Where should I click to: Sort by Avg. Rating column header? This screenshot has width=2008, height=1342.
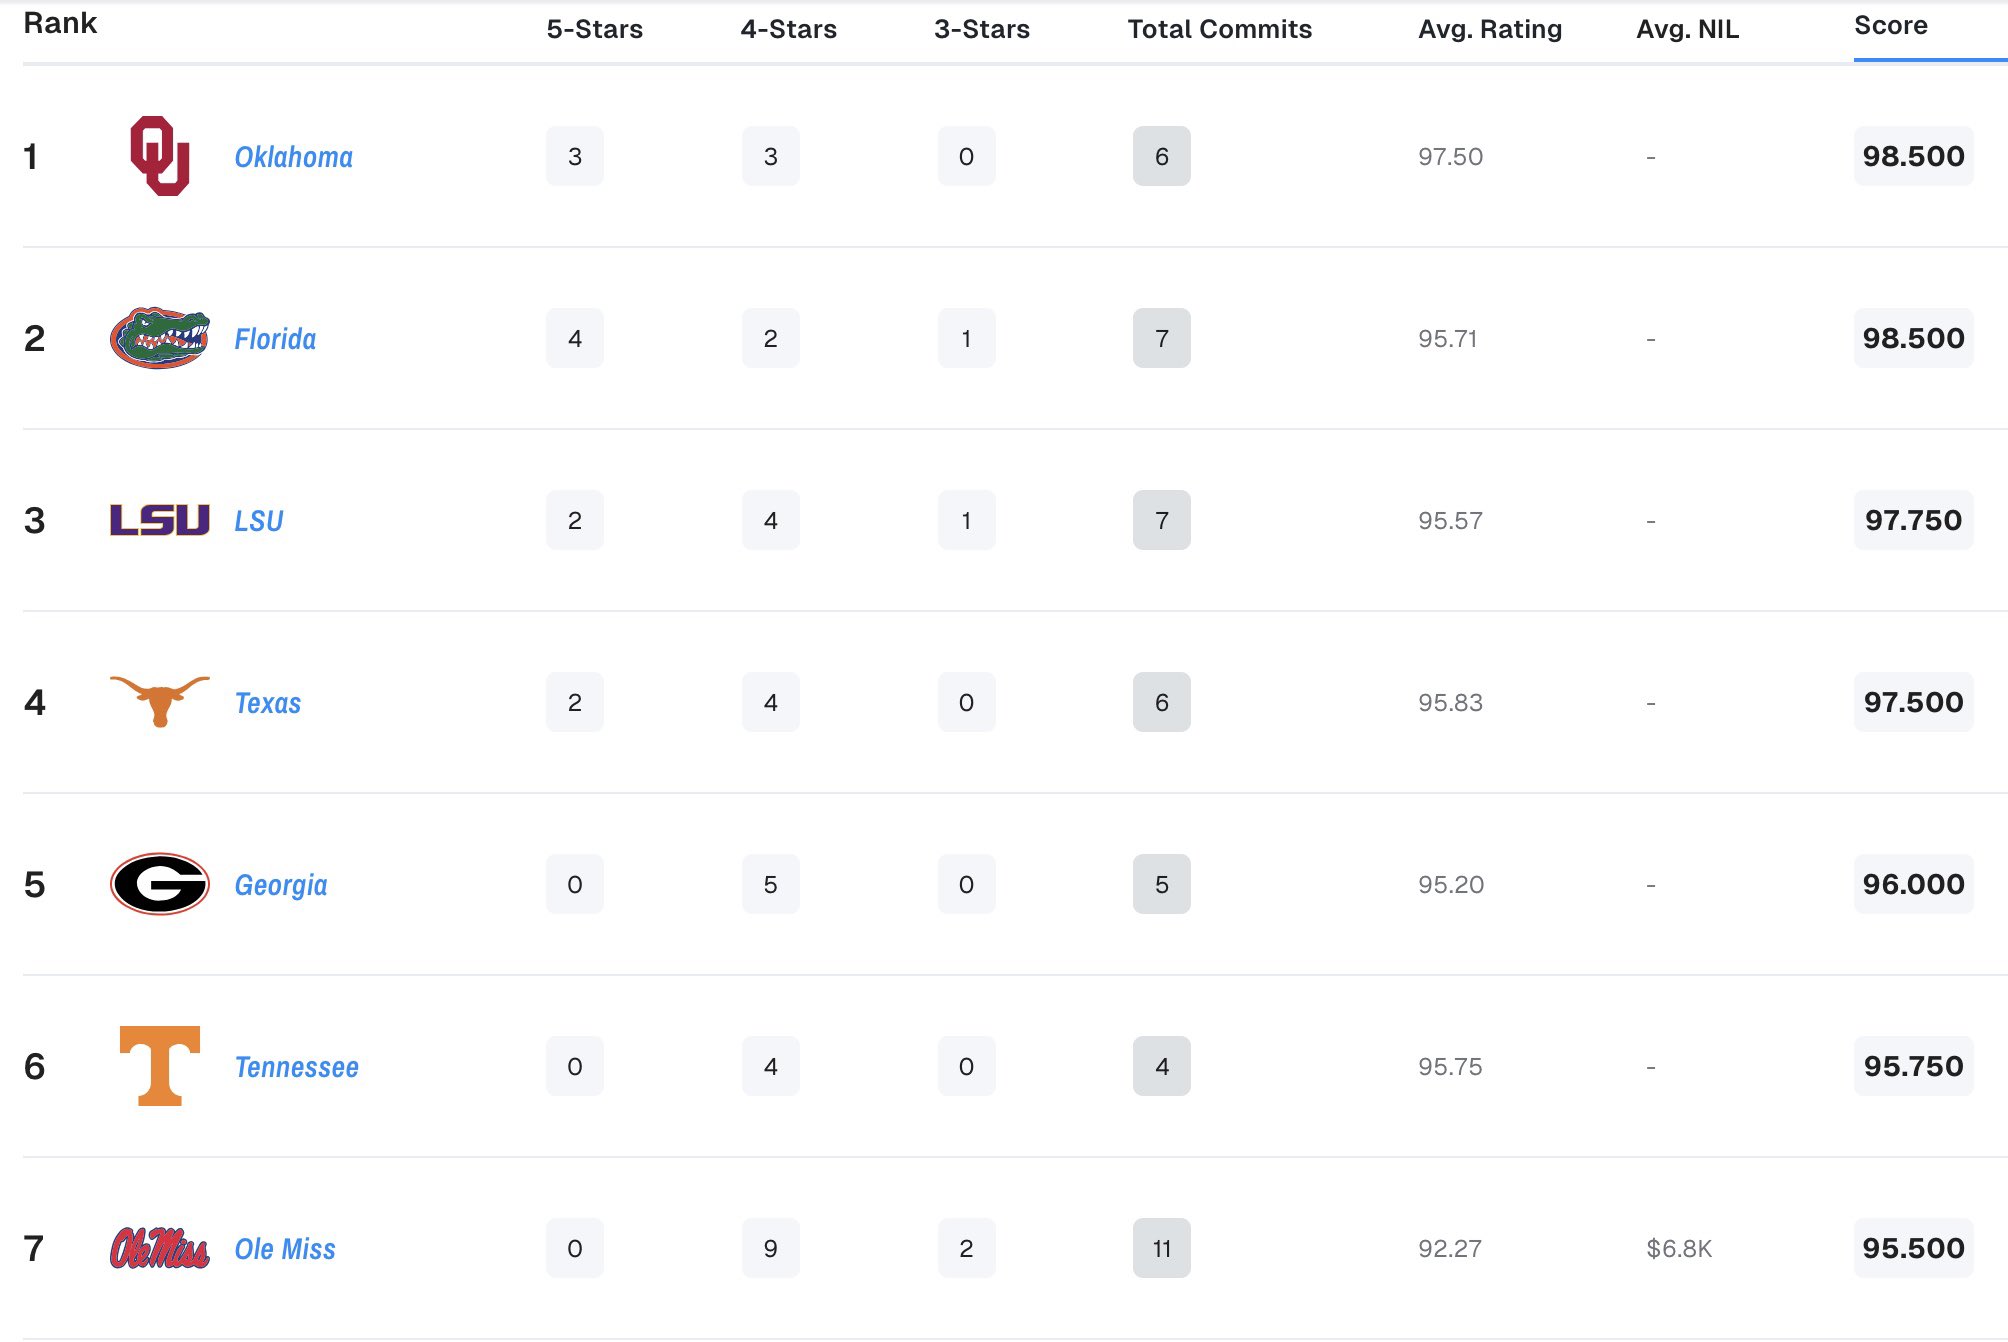pyautogui.click(x=1489, y=29)
